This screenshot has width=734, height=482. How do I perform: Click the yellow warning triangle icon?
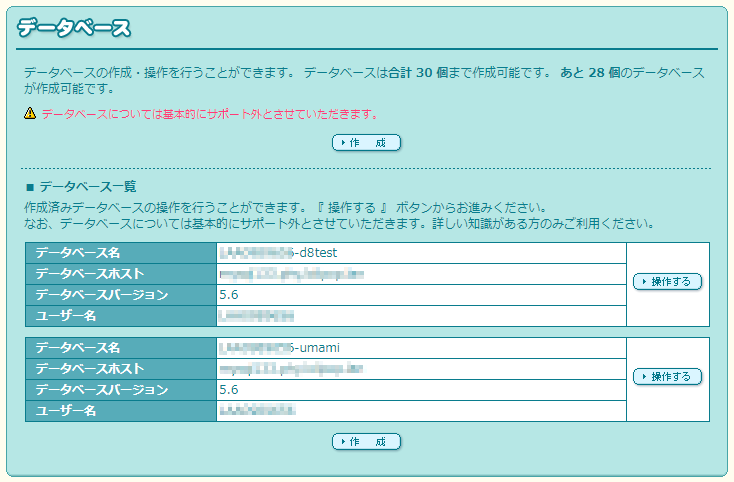tap(30, 113)
